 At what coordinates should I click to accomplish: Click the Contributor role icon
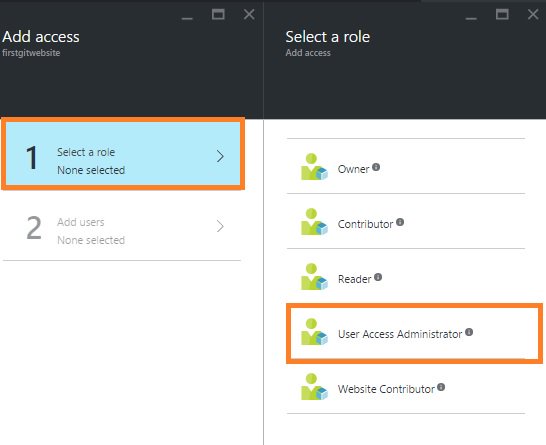pyautogui.click(x=314, y=222)
